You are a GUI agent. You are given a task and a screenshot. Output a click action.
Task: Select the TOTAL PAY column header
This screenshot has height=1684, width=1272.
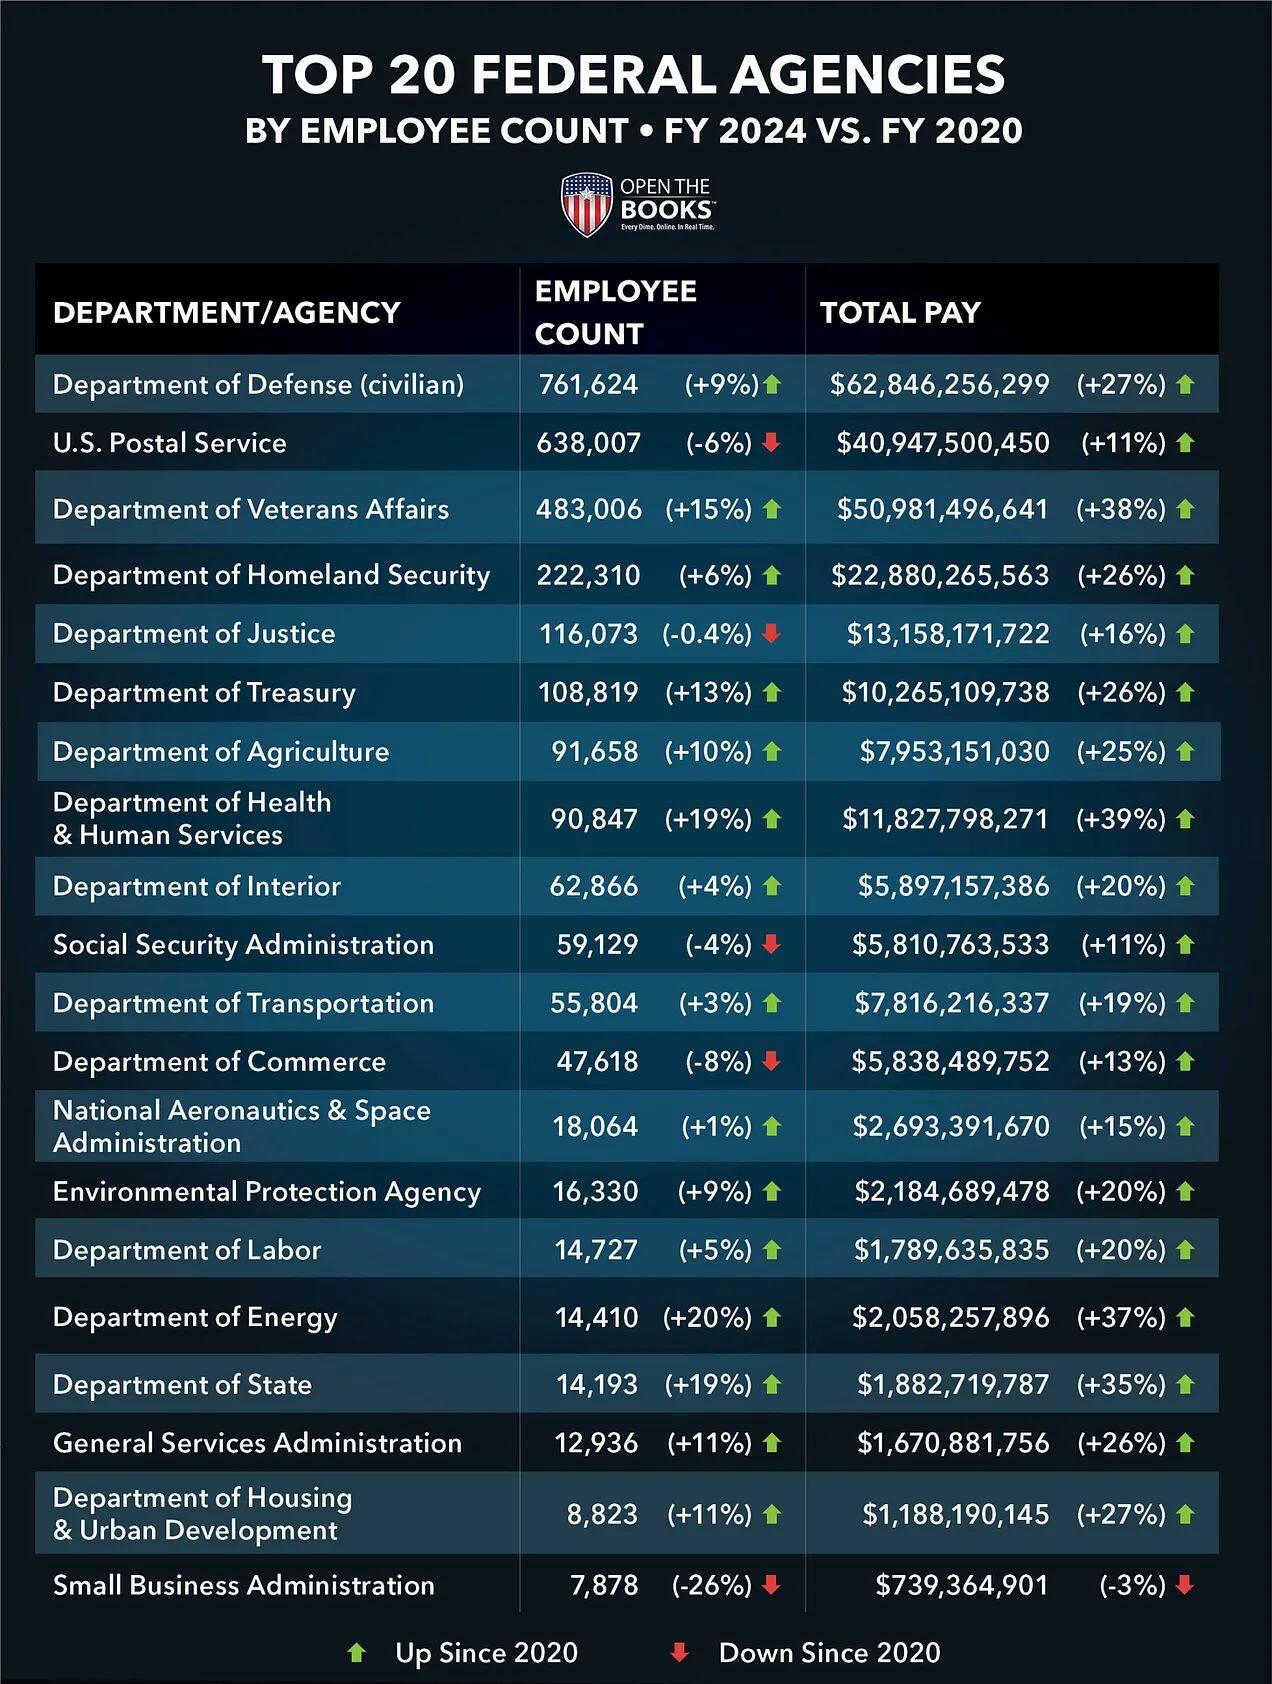[900, 313]
